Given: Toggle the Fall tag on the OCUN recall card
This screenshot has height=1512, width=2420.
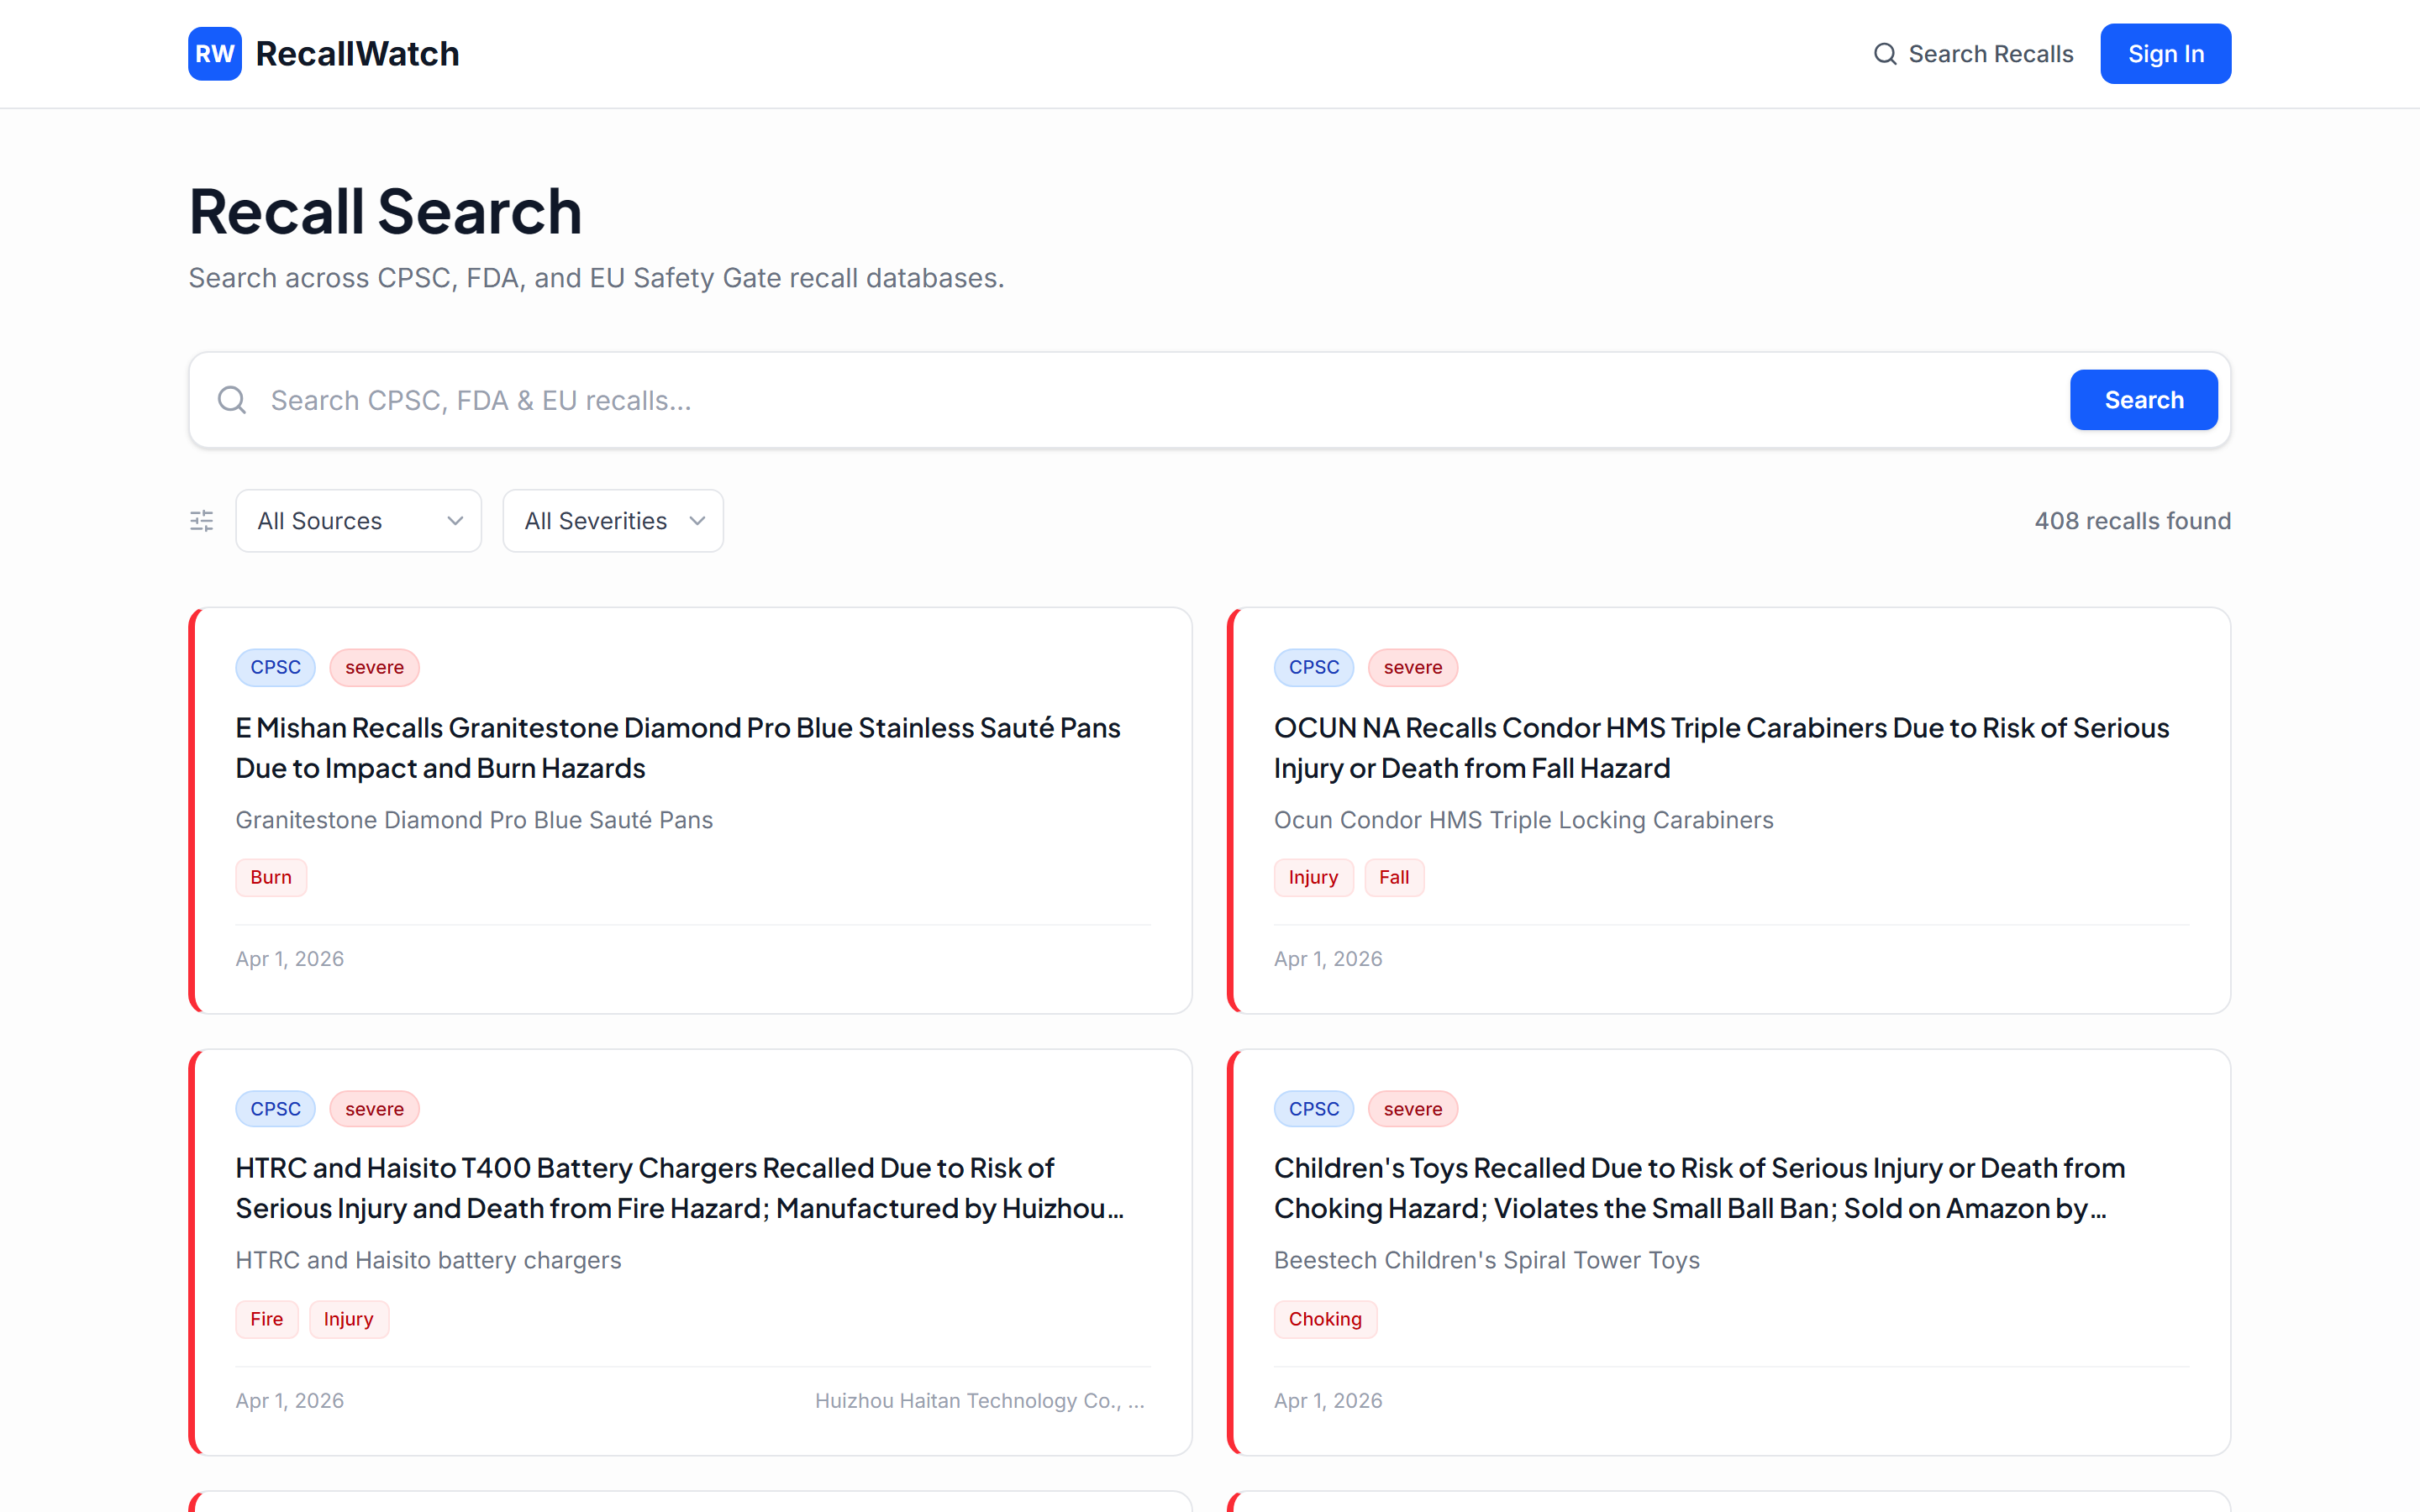Looking at the screenshot, I should click(x=1394, y=877).
